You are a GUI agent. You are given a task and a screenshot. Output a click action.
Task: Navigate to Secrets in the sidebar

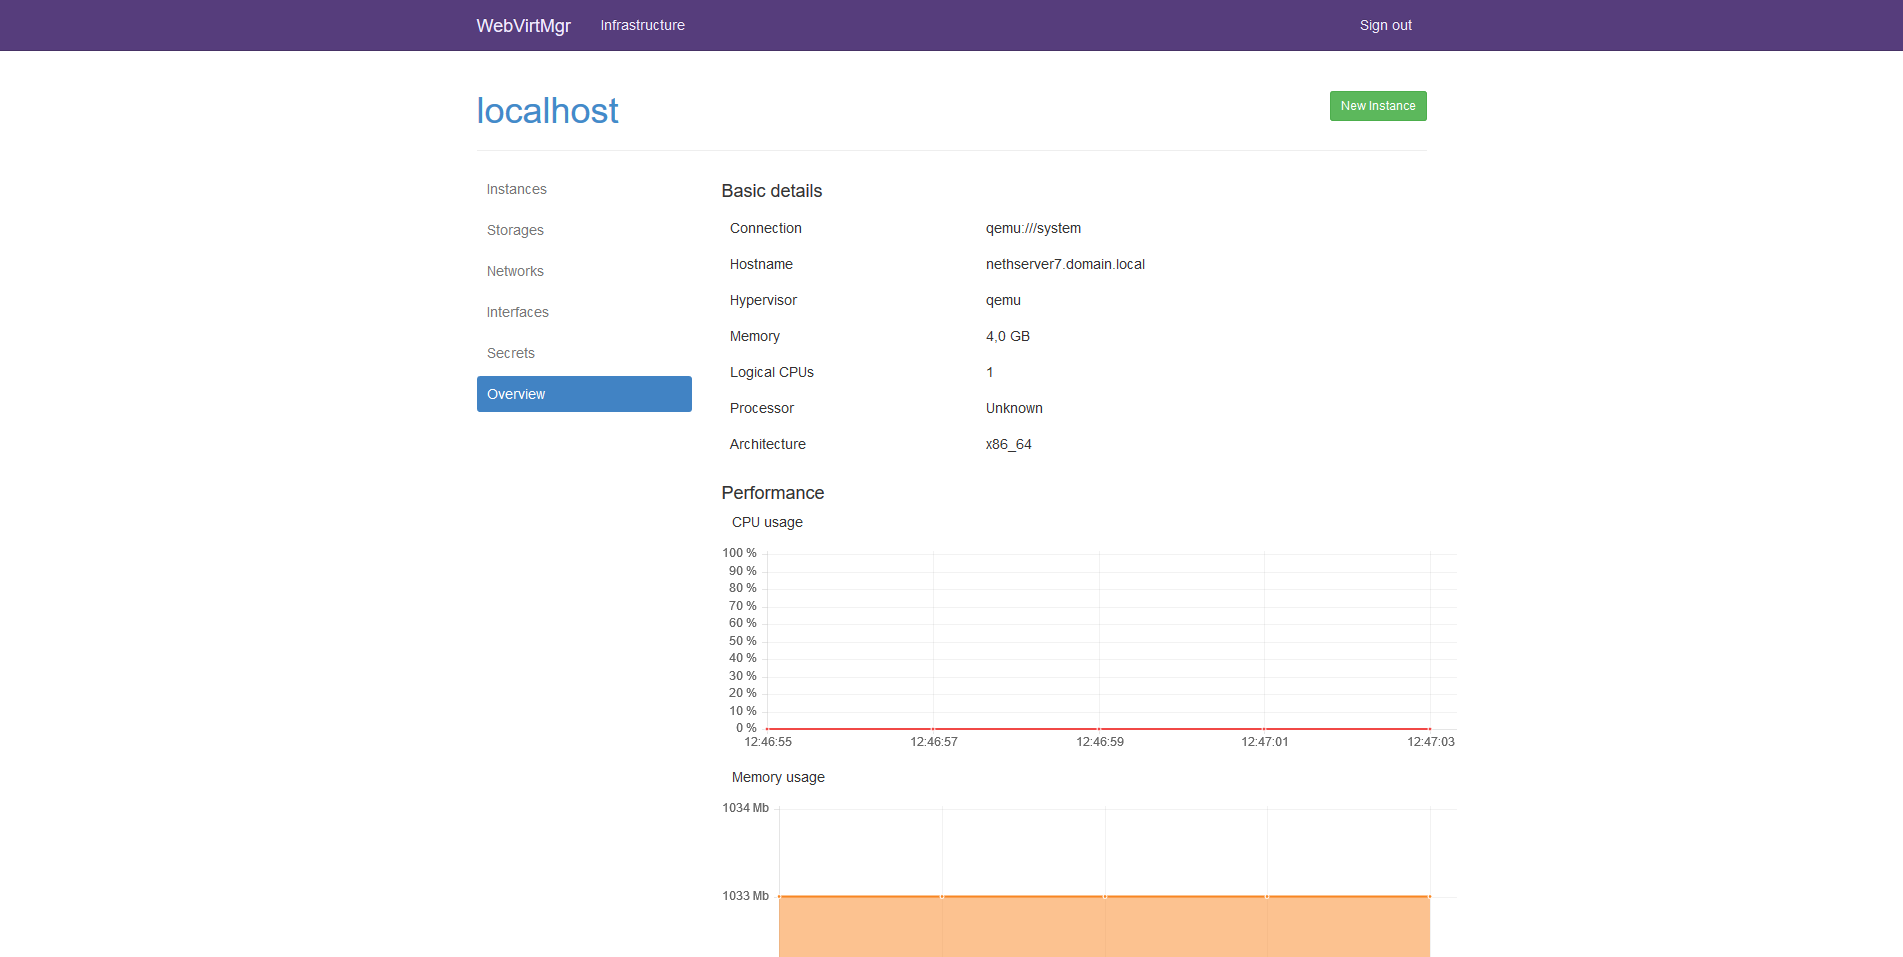click(511, 353)
